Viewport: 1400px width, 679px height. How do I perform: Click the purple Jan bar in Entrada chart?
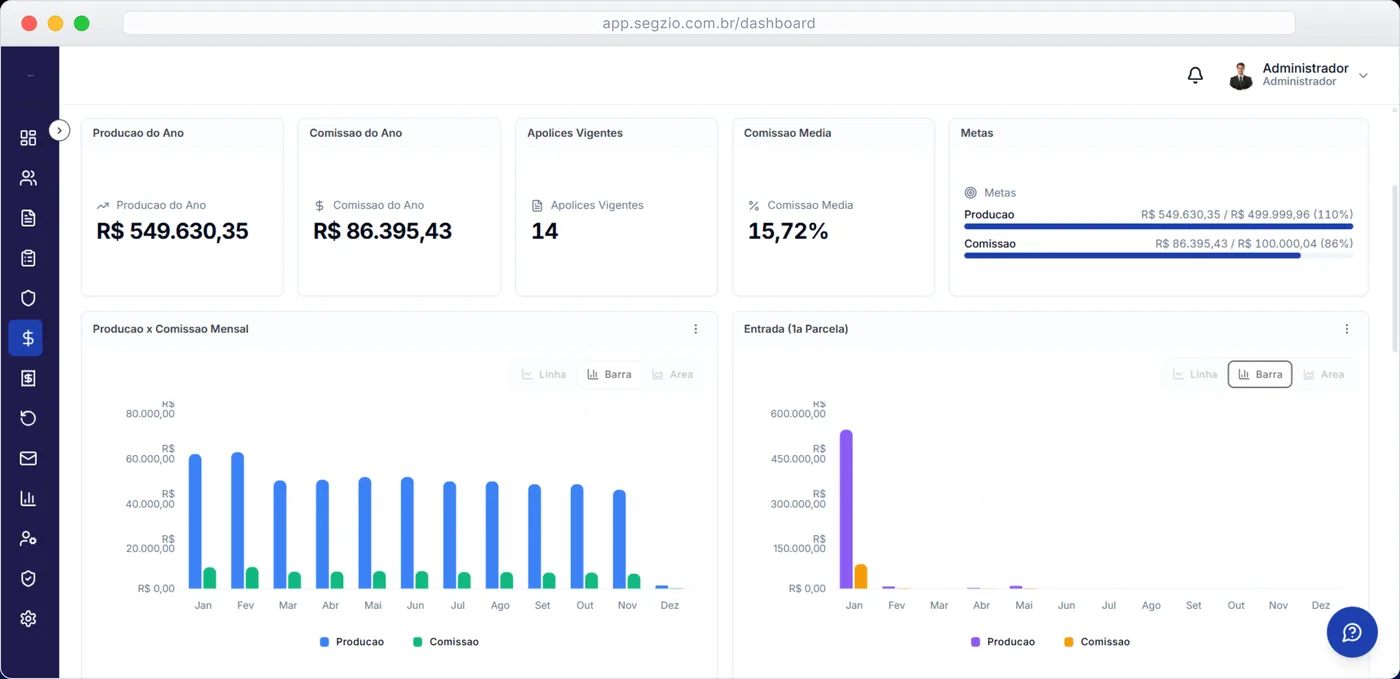tap(846, 509)
